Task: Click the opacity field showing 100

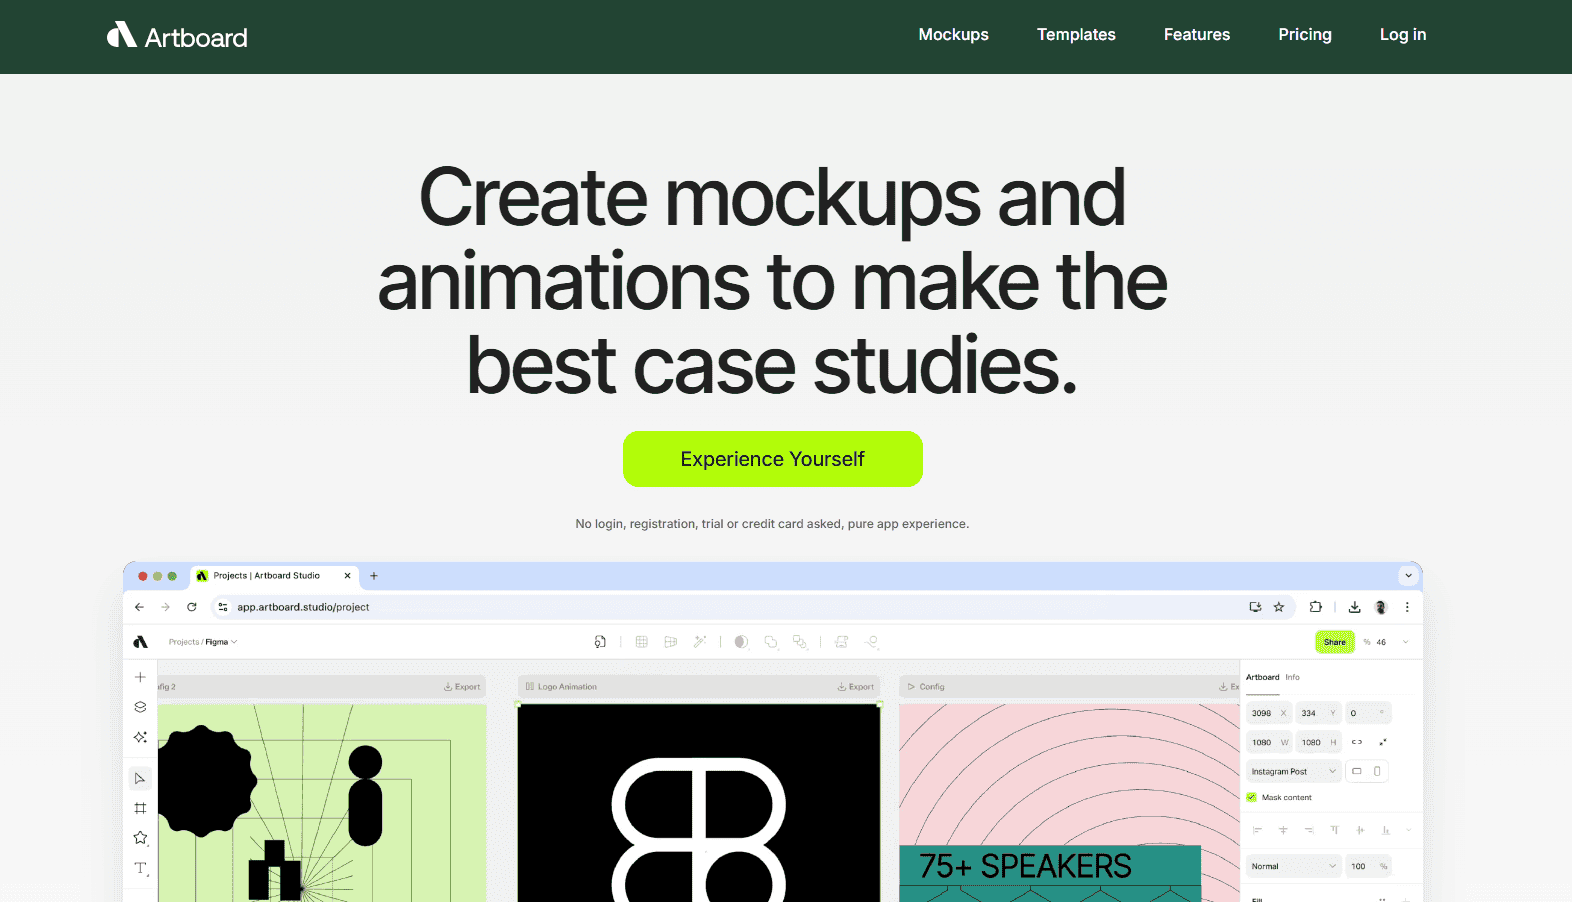Action: coord(1360,866)
